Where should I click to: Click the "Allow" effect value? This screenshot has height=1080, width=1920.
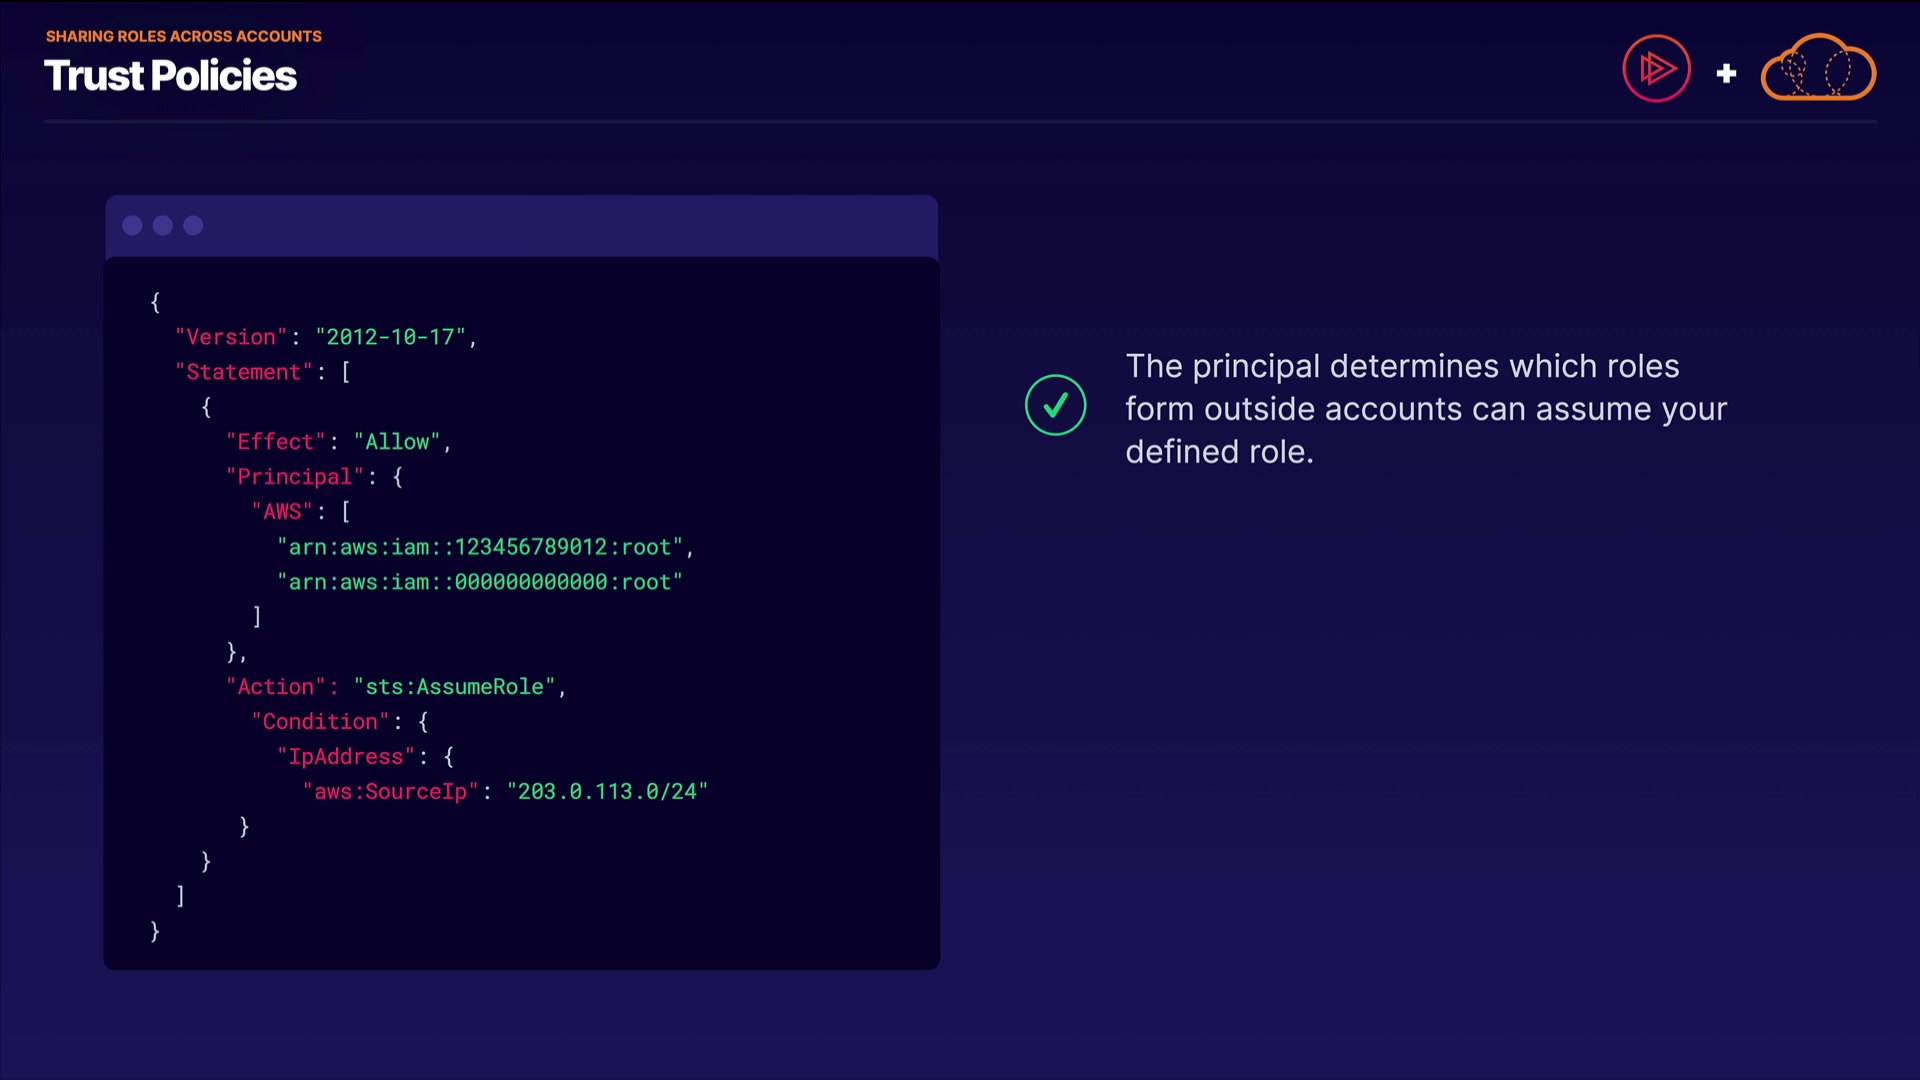pyautogui.click(x=397, y=442)
